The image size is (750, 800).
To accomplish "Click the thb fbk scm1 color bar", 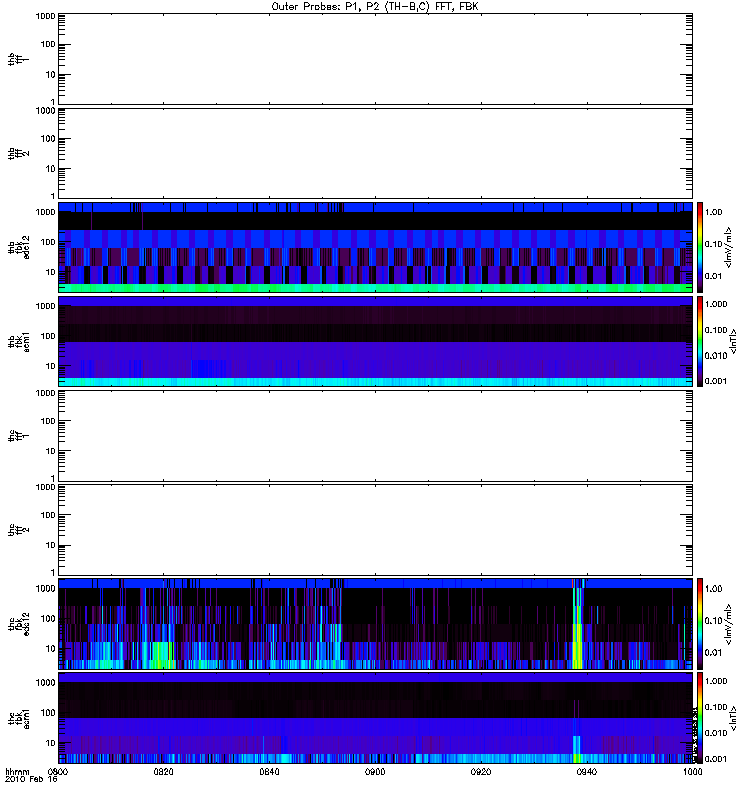I will (x=700, y=341).
